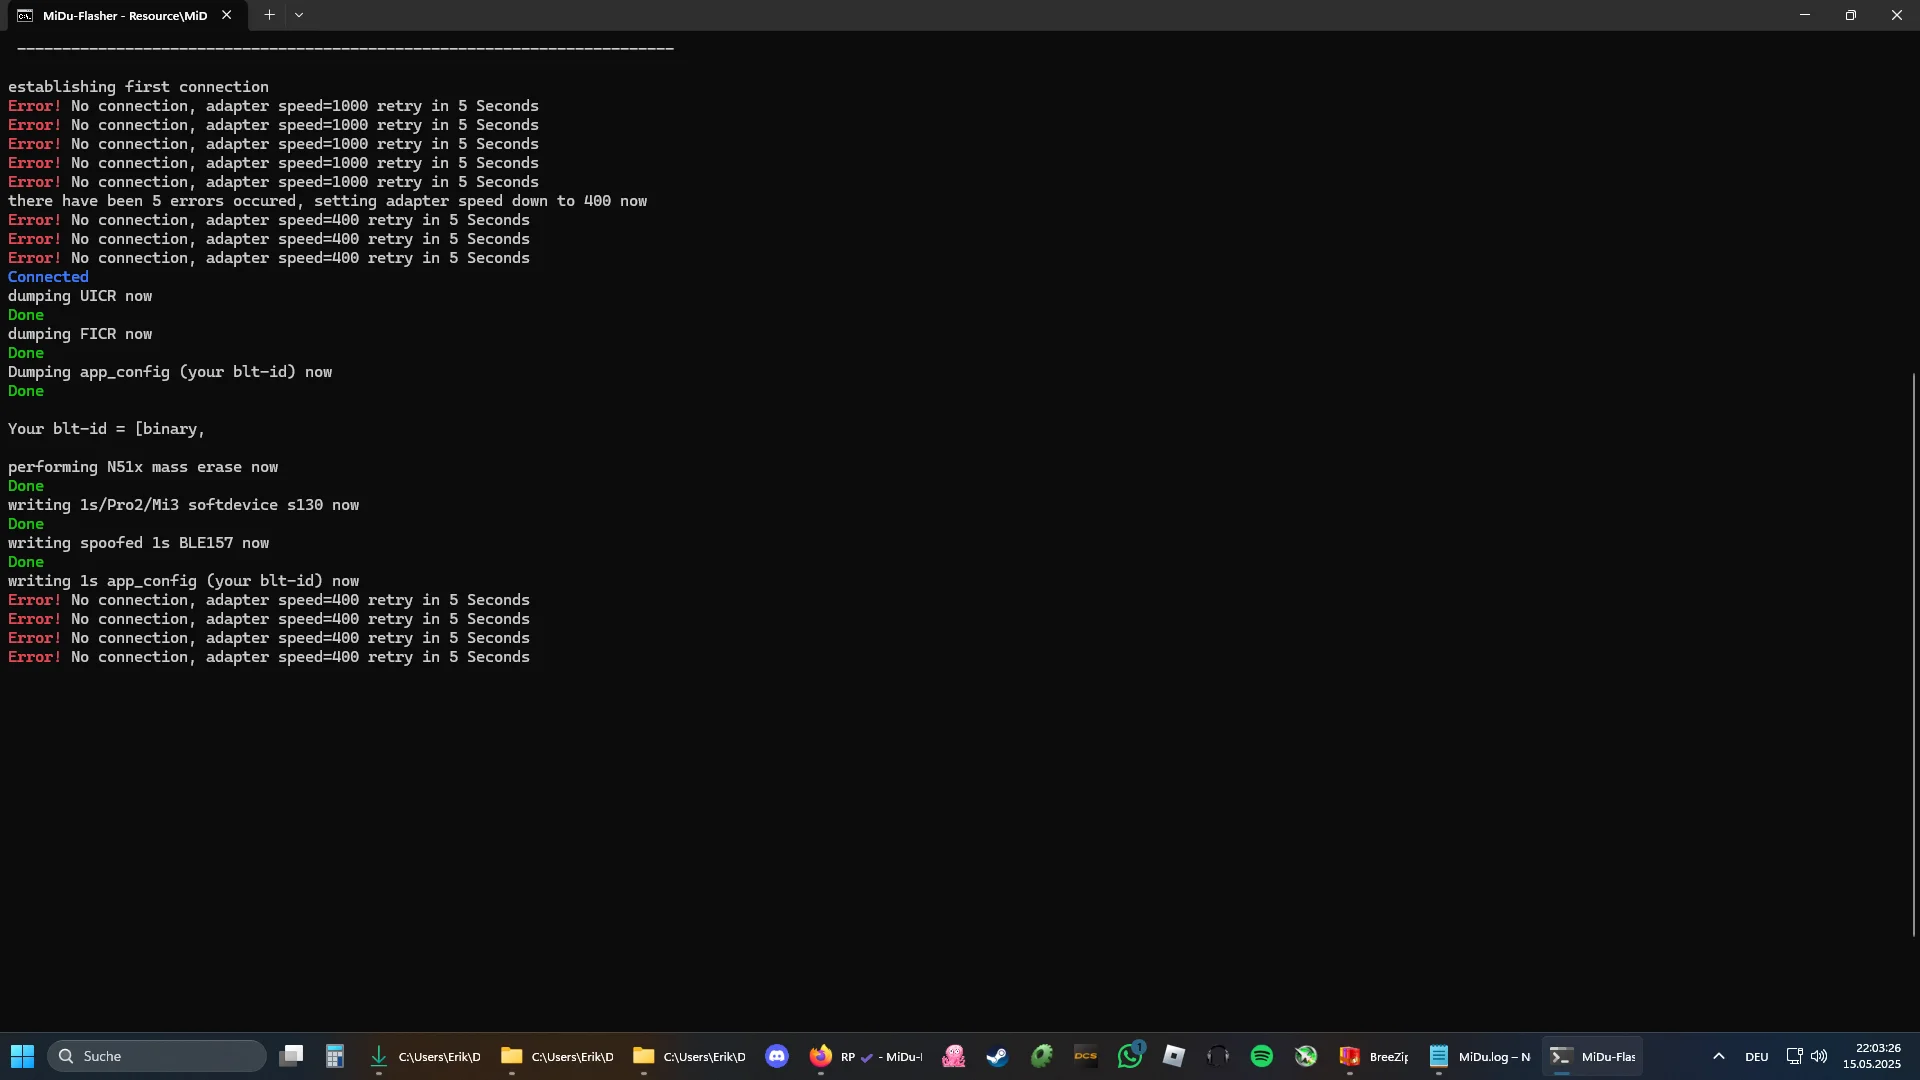This screenshot has height=1080, width=1920.
Task: Click the terminal vertical scrollbar
Action: coord(1913,655)
